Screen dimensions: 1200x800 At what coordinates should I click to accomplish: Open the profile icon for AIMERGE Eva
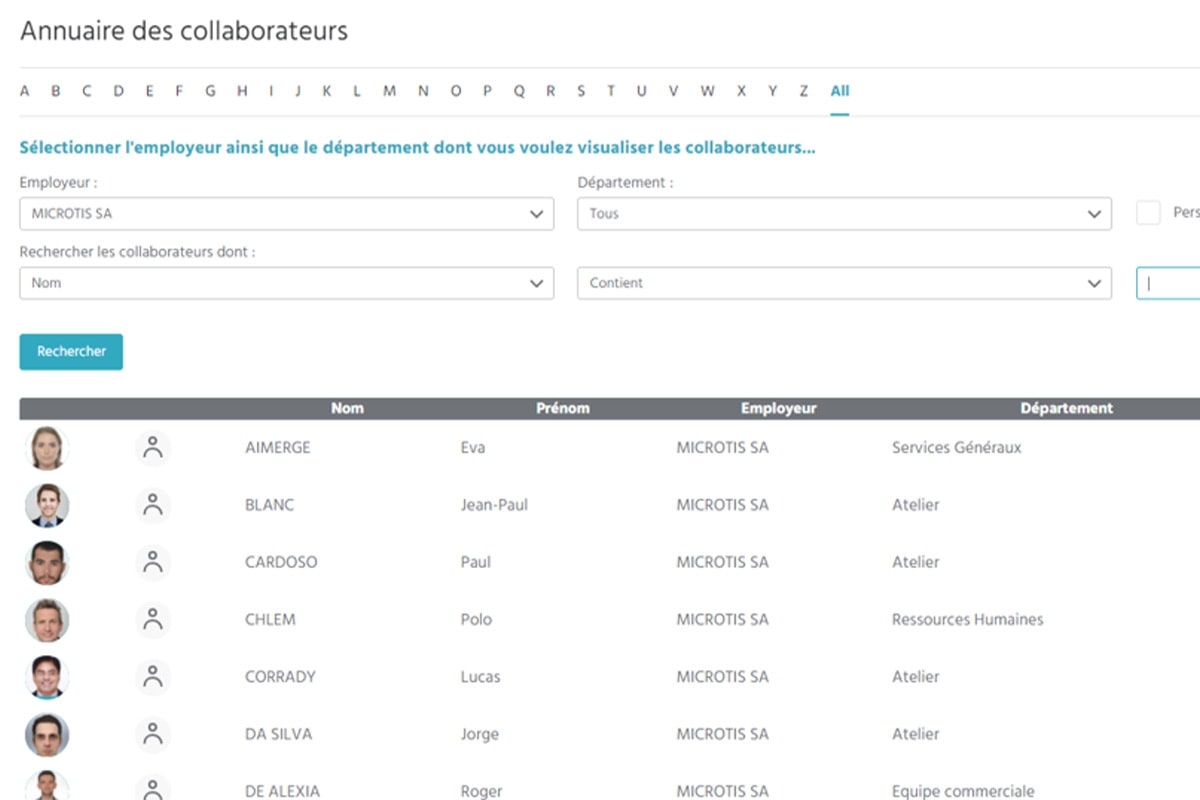pyautogui.click(x=153, y=448)
